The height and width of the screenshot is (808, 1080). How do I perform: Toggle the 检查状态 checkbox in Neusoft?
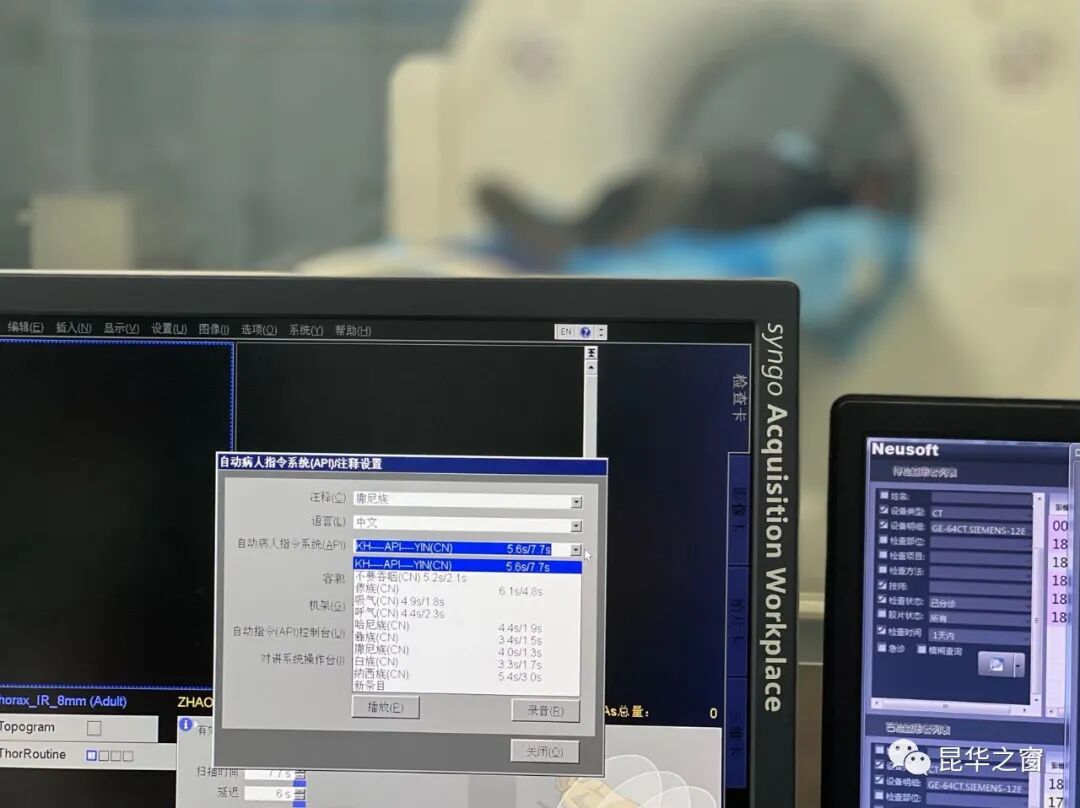pos(882,600)
